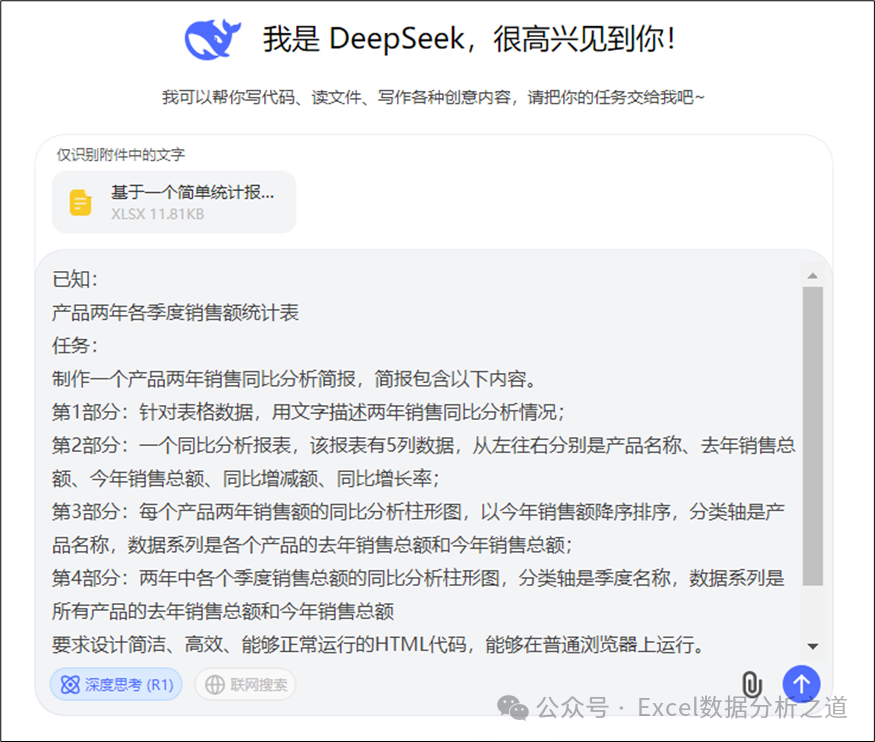Click the yellow file icon of the attachment
Viewport: 875px width, 742px height.
pyautogui.click(x=81, y=203)
